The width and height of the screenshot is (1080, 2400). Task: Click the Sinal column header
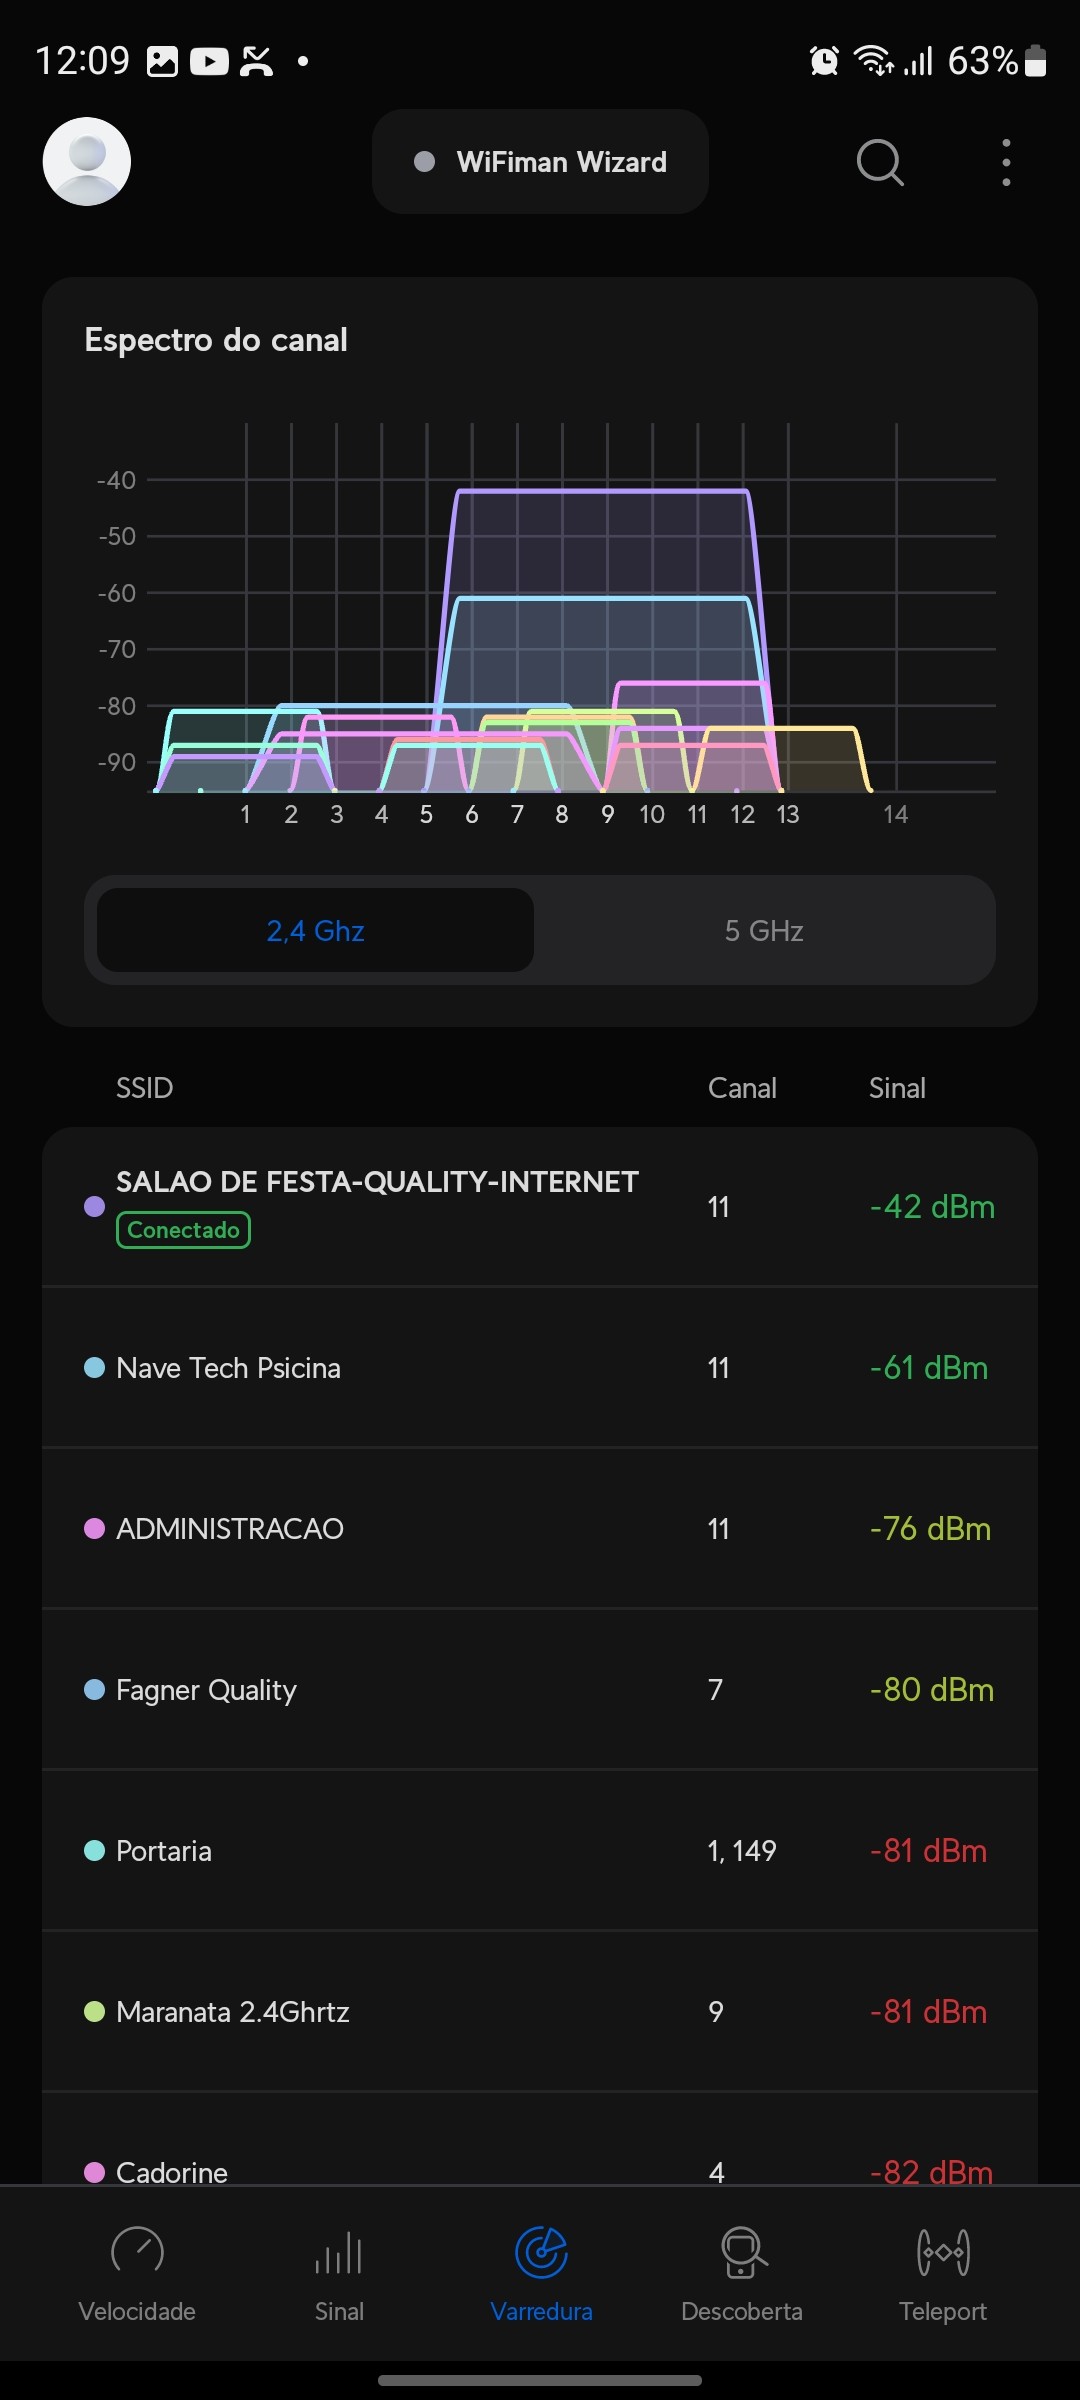(x=897, y=1088)
